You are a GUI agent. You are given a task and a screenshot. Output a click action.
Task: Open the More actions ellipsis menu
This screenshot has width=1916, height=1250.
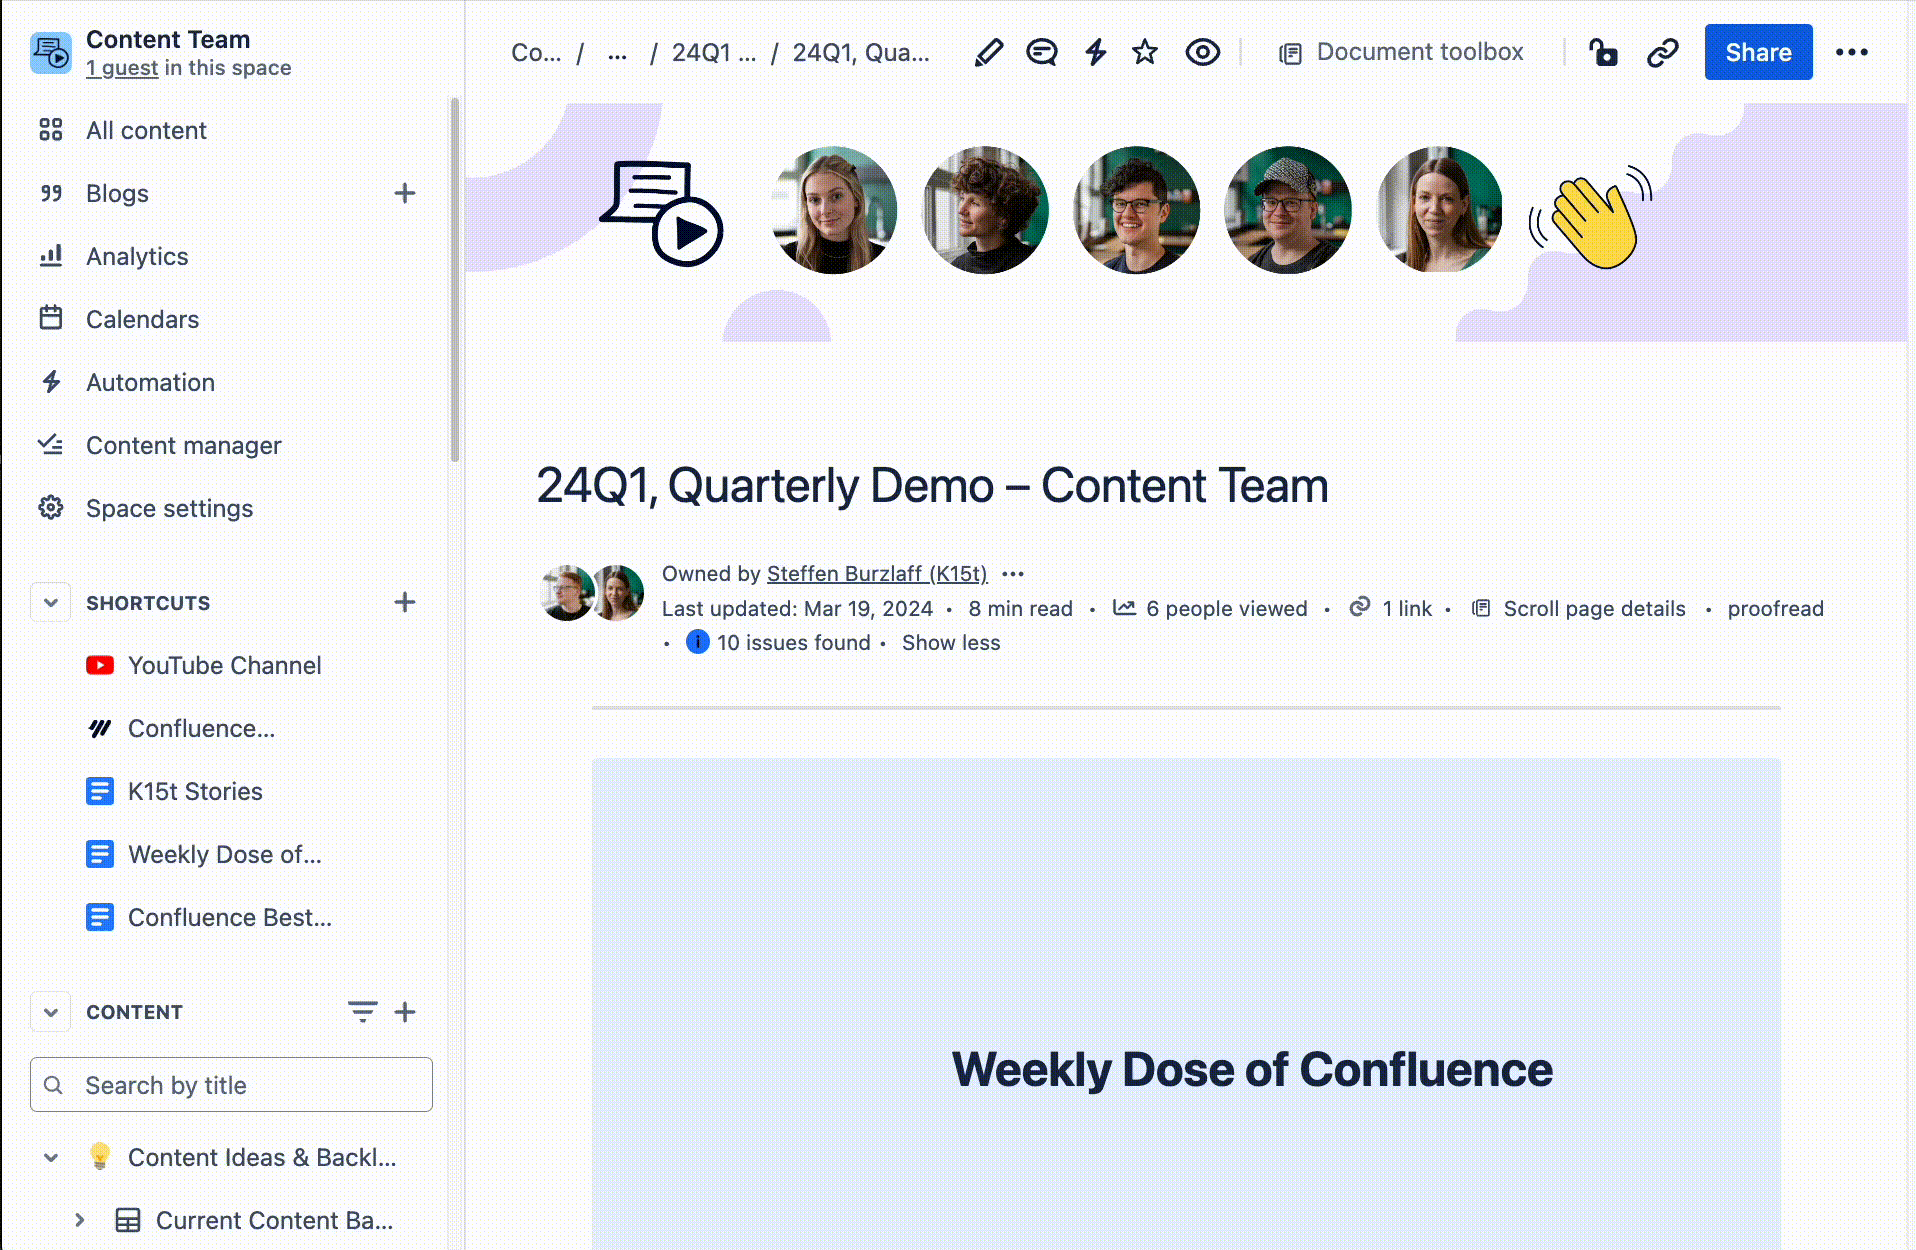(x=1851, y=52)
